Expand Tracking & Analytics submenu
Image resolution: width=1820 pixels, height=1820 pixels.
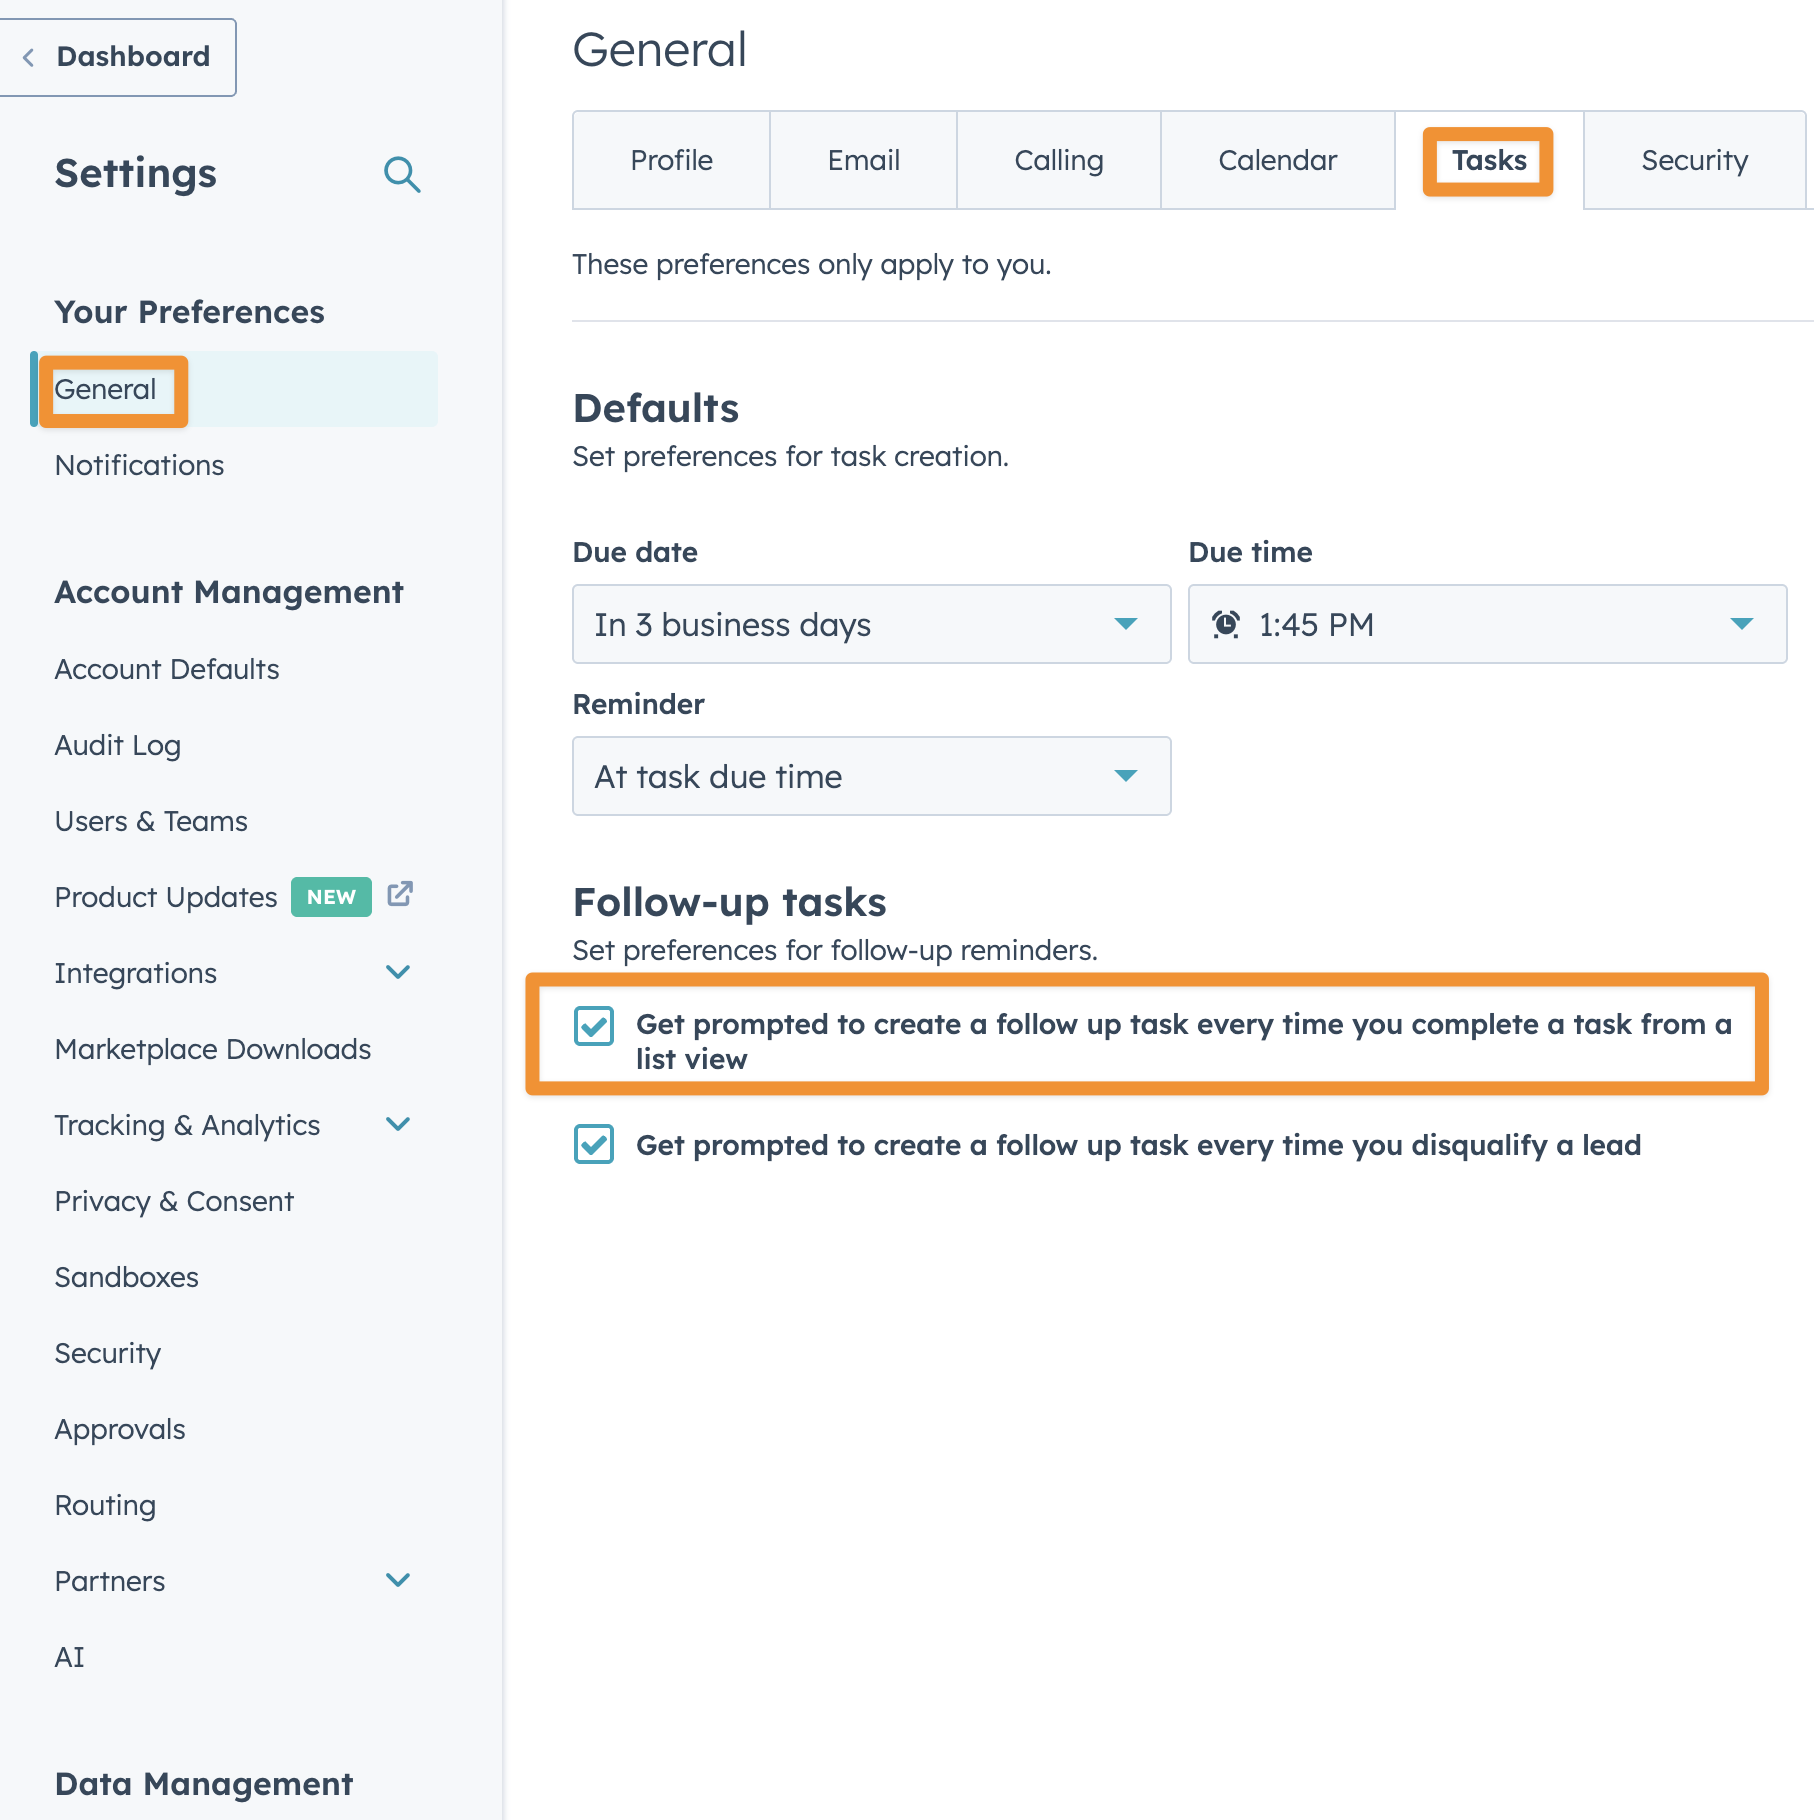(x=398, y=1125)
